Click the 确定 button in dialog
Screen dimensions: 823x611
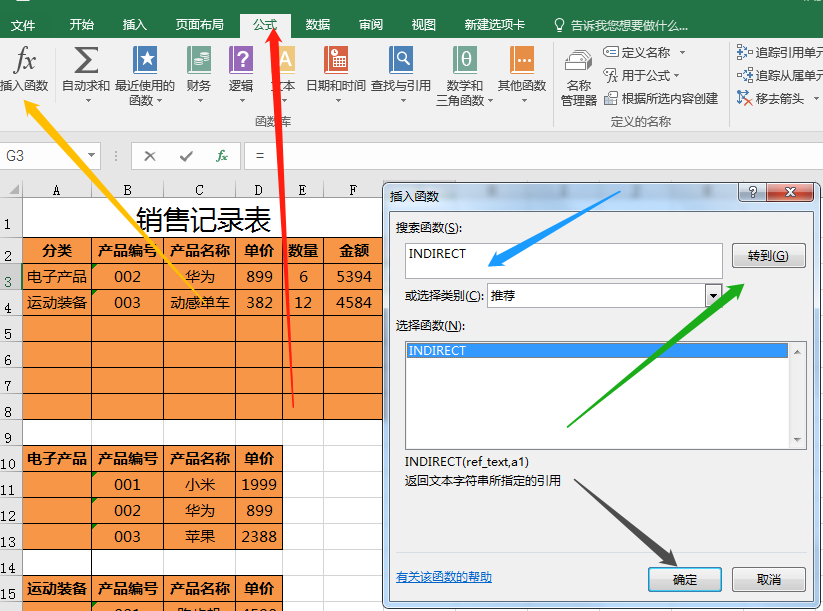(685, 579)
